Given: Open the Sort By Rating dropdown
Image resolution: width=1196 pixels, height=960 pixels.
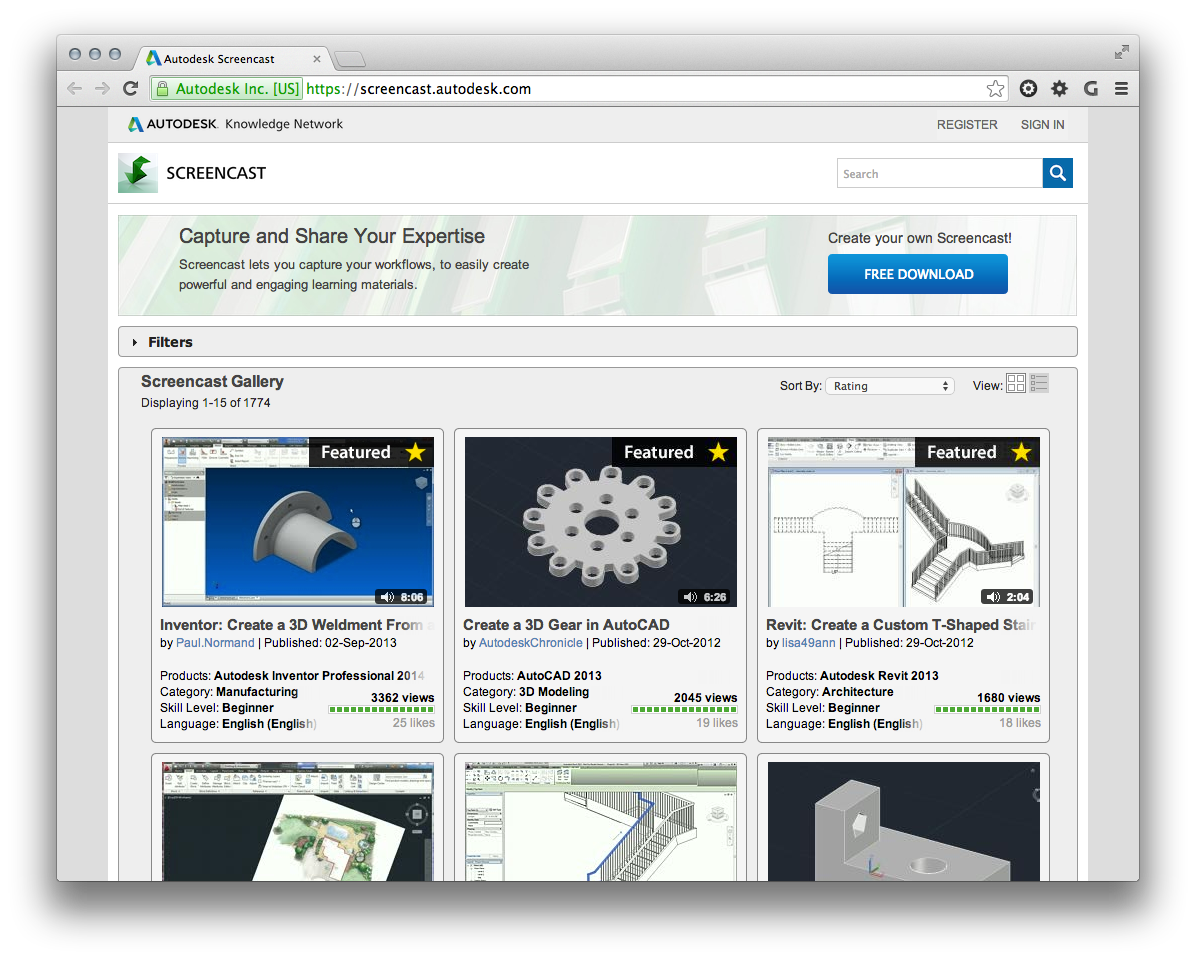Looking at the screenshot, I should coord(889,386).
